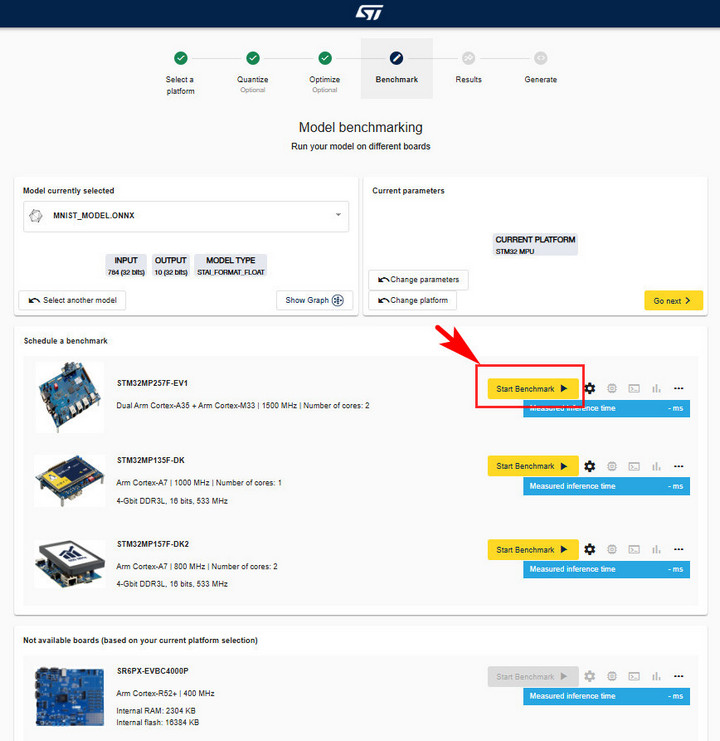The image size is (720, 741).
Task: Click the STM32MP135F-DK board name
Action: pyautogui.click(x=151, y=460)
